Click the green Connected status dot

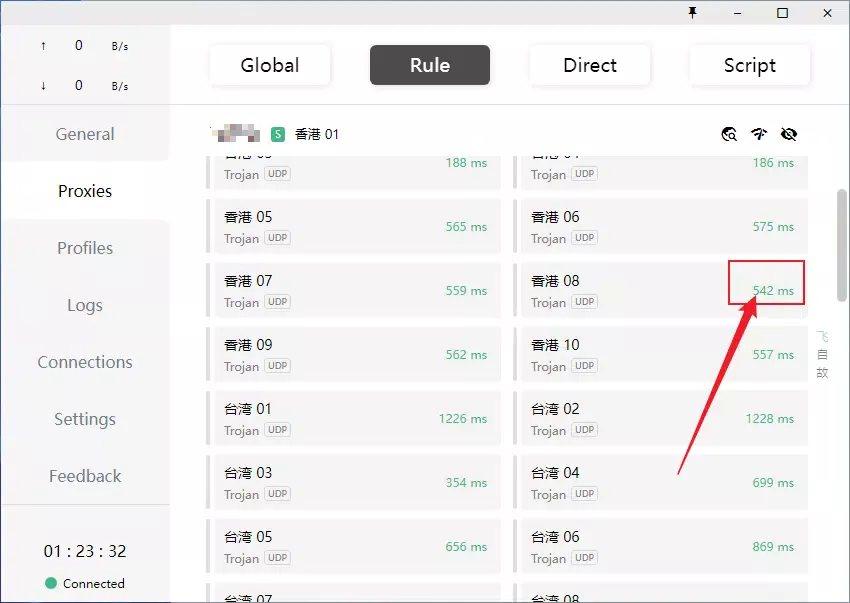click(x=51, y=583)
